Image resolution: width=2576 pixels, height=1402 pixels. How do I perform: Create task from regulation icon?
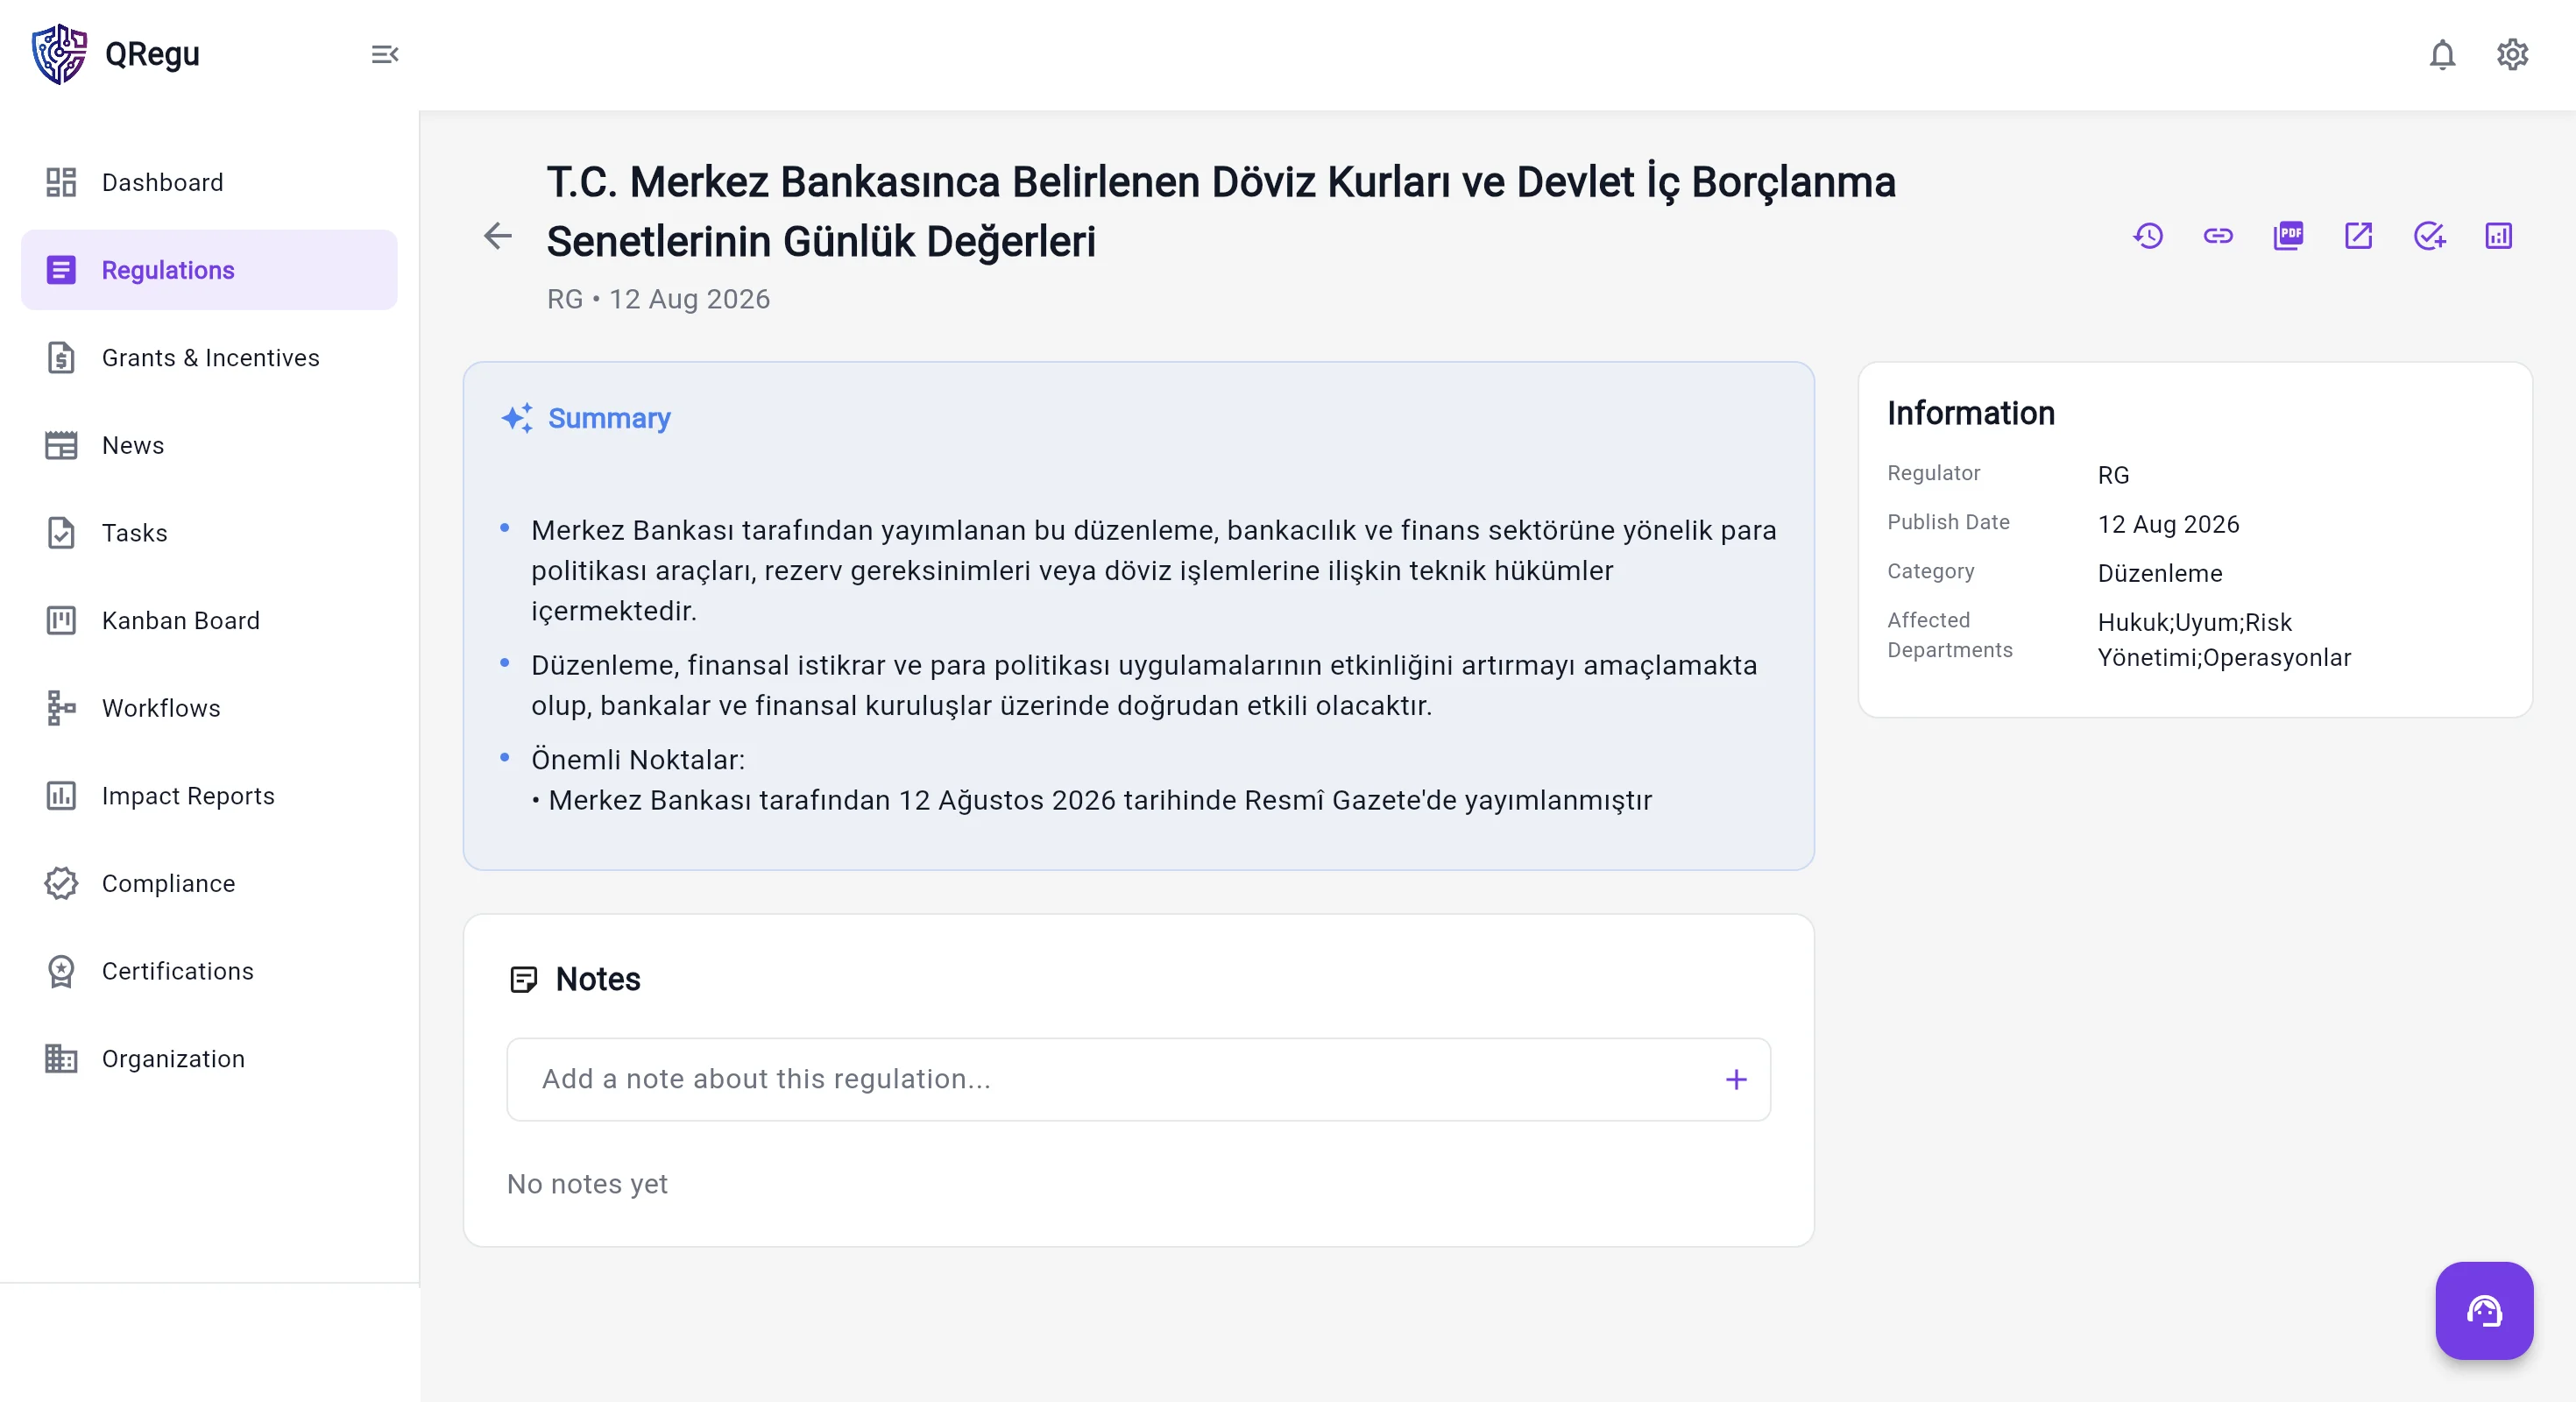tap(2429, 236)
